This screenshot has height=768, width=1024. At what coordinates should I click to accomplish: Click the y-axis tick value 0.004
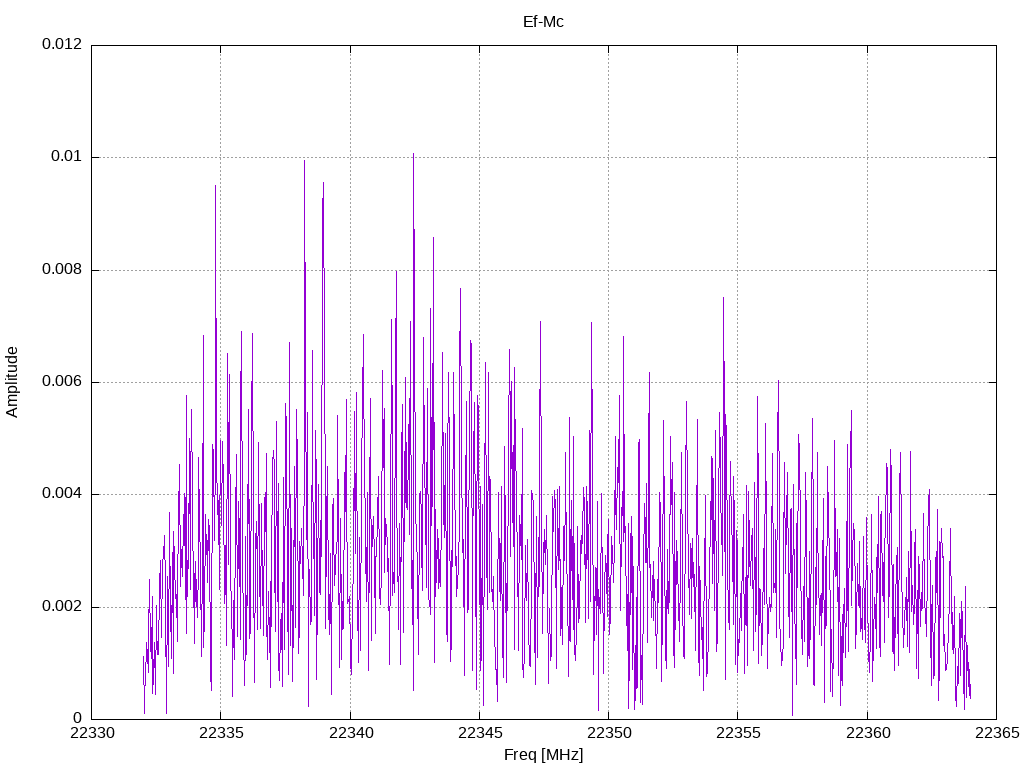point(62,494)
